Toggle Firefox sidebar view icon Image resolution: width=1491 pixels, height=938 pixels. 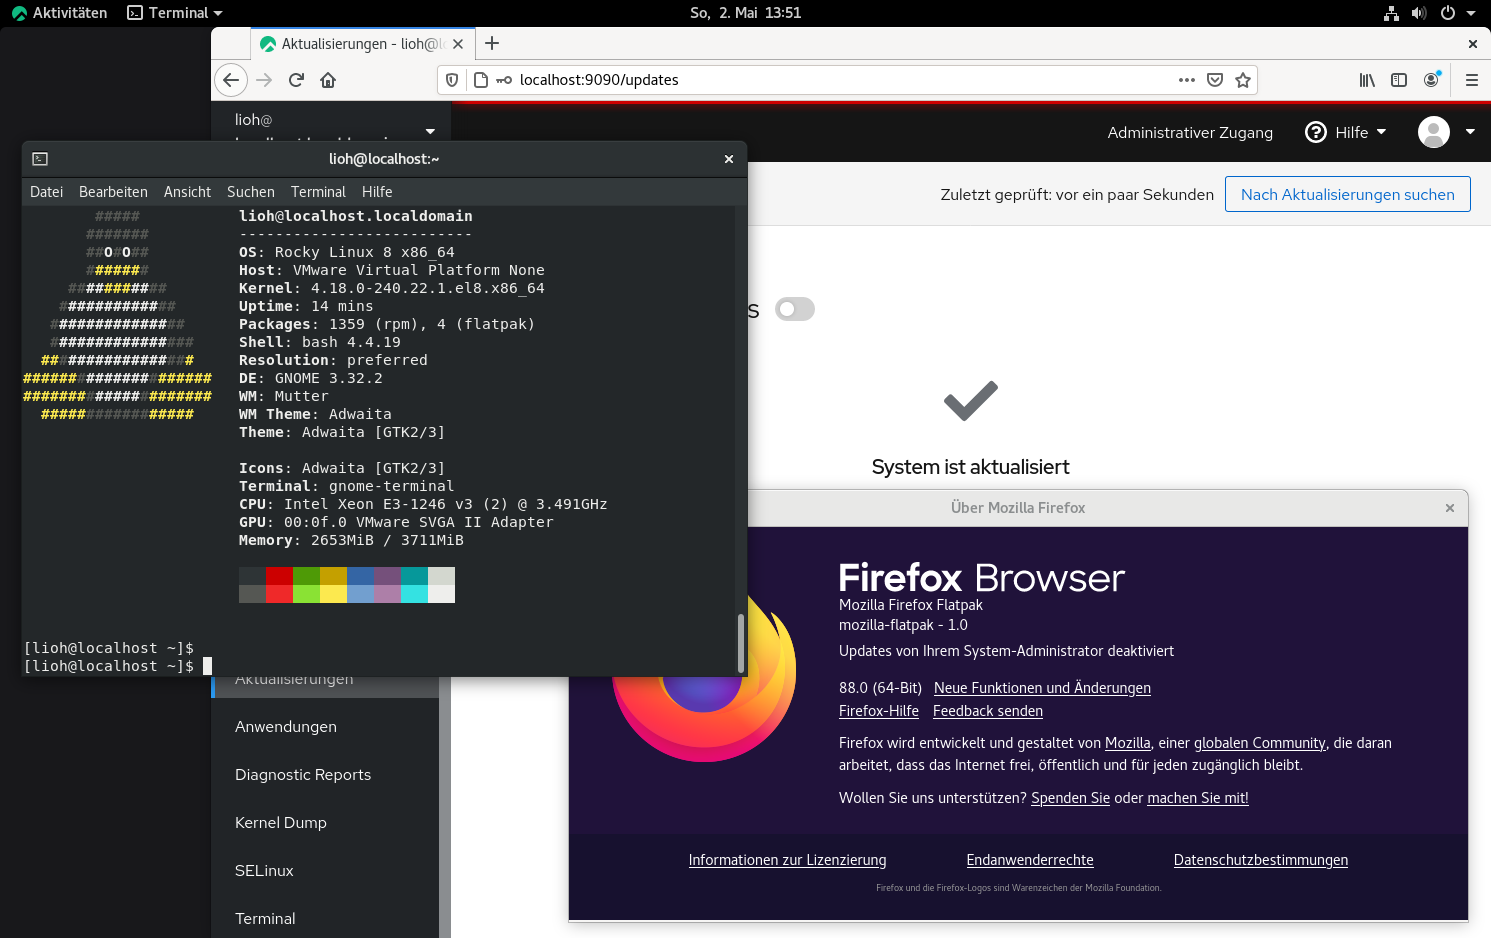pyautogui.click(x=1399, y=80)
